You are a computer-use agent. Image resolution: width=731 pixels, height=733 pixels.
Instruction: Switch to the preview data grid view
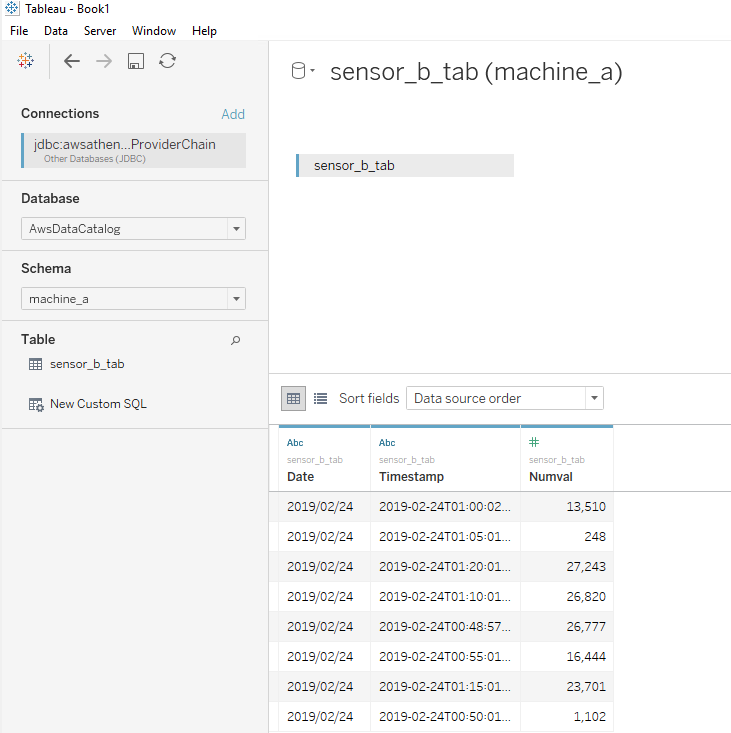[x=294, y=398]
